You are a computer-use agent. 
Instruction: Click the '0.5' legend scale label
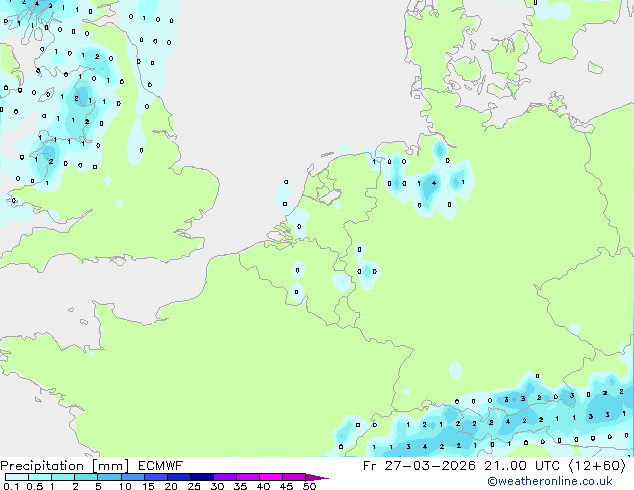35,486
